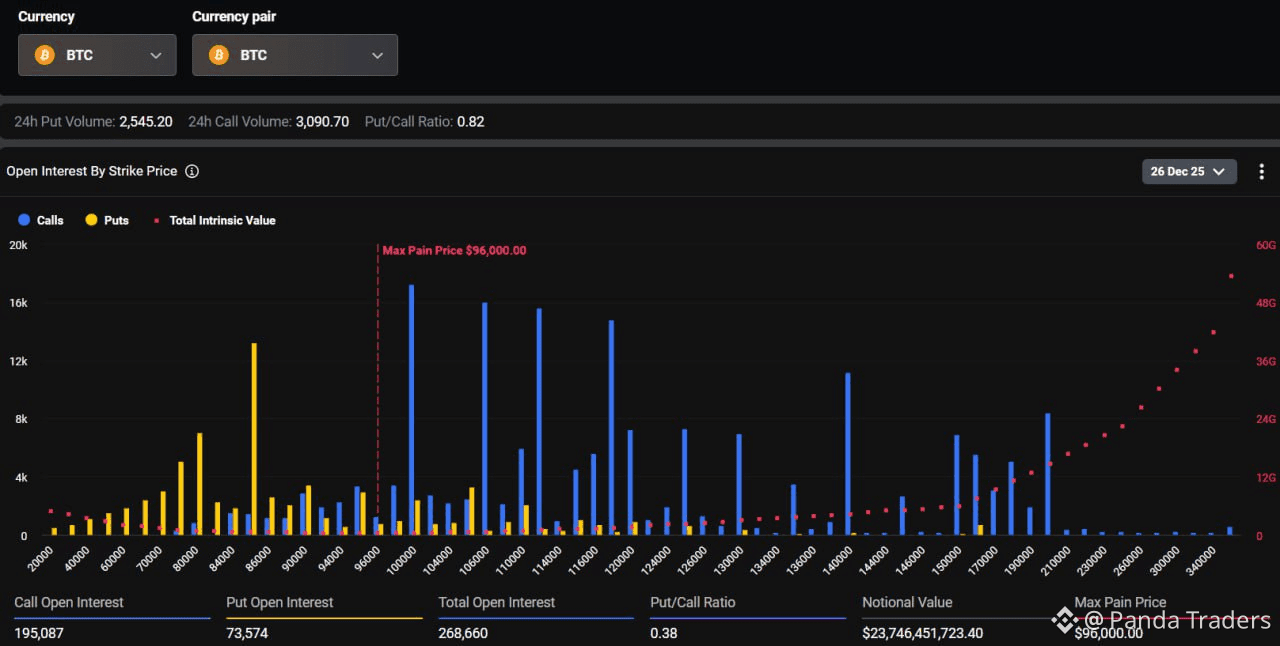Click the yellow Puts legend circle
The height and width of the screenshot is (646, 1280).
coord(91,220)
